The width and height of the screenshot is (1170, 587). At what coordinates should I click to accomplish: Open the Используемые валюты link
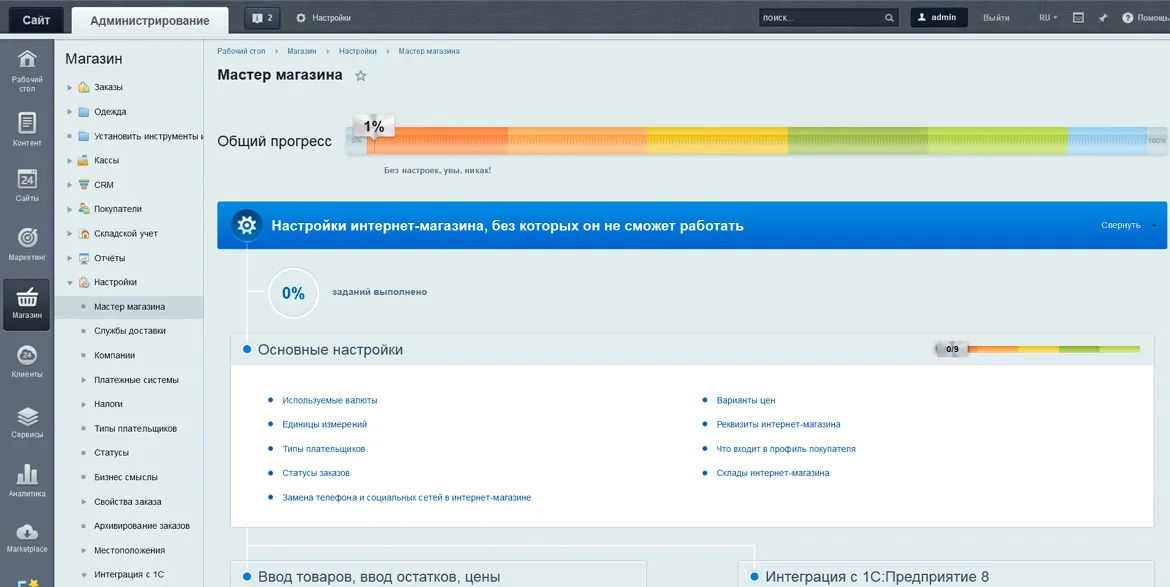click(x=330, y=401)
